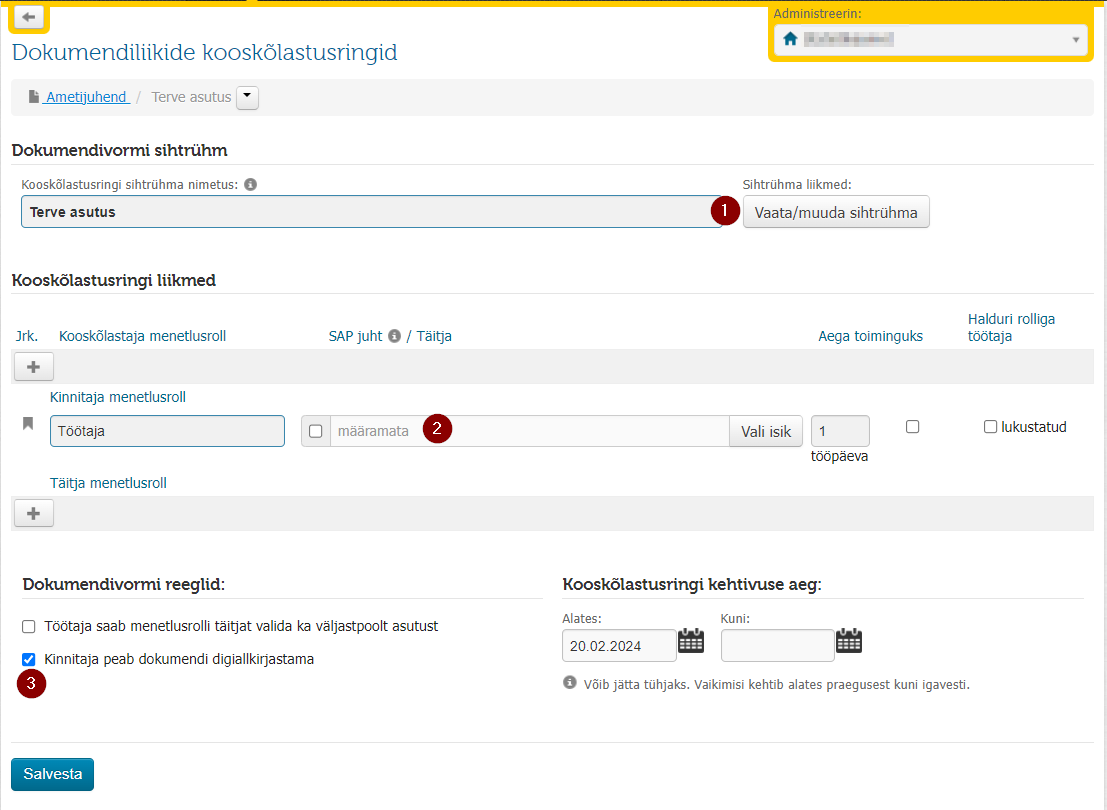The width and height of the screenshot is (1107, 810).
Task: Uncheck Kinnitaja peab dokumendi digiallkirjastama
Action: [29, 660]
